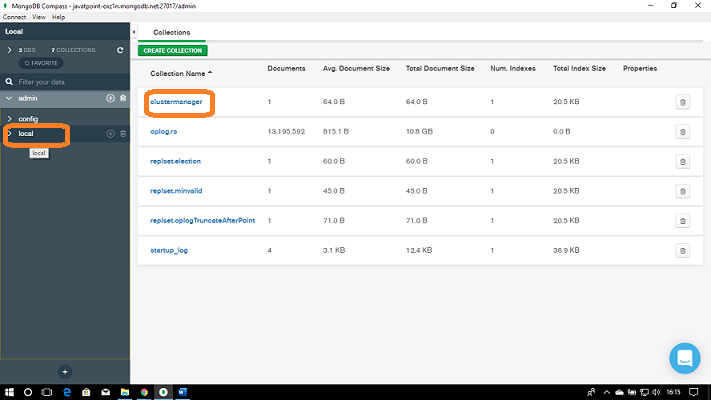Create a new database with plus button
The height and width of the screenshot is (400, 711).
click(x=65, y=372)
